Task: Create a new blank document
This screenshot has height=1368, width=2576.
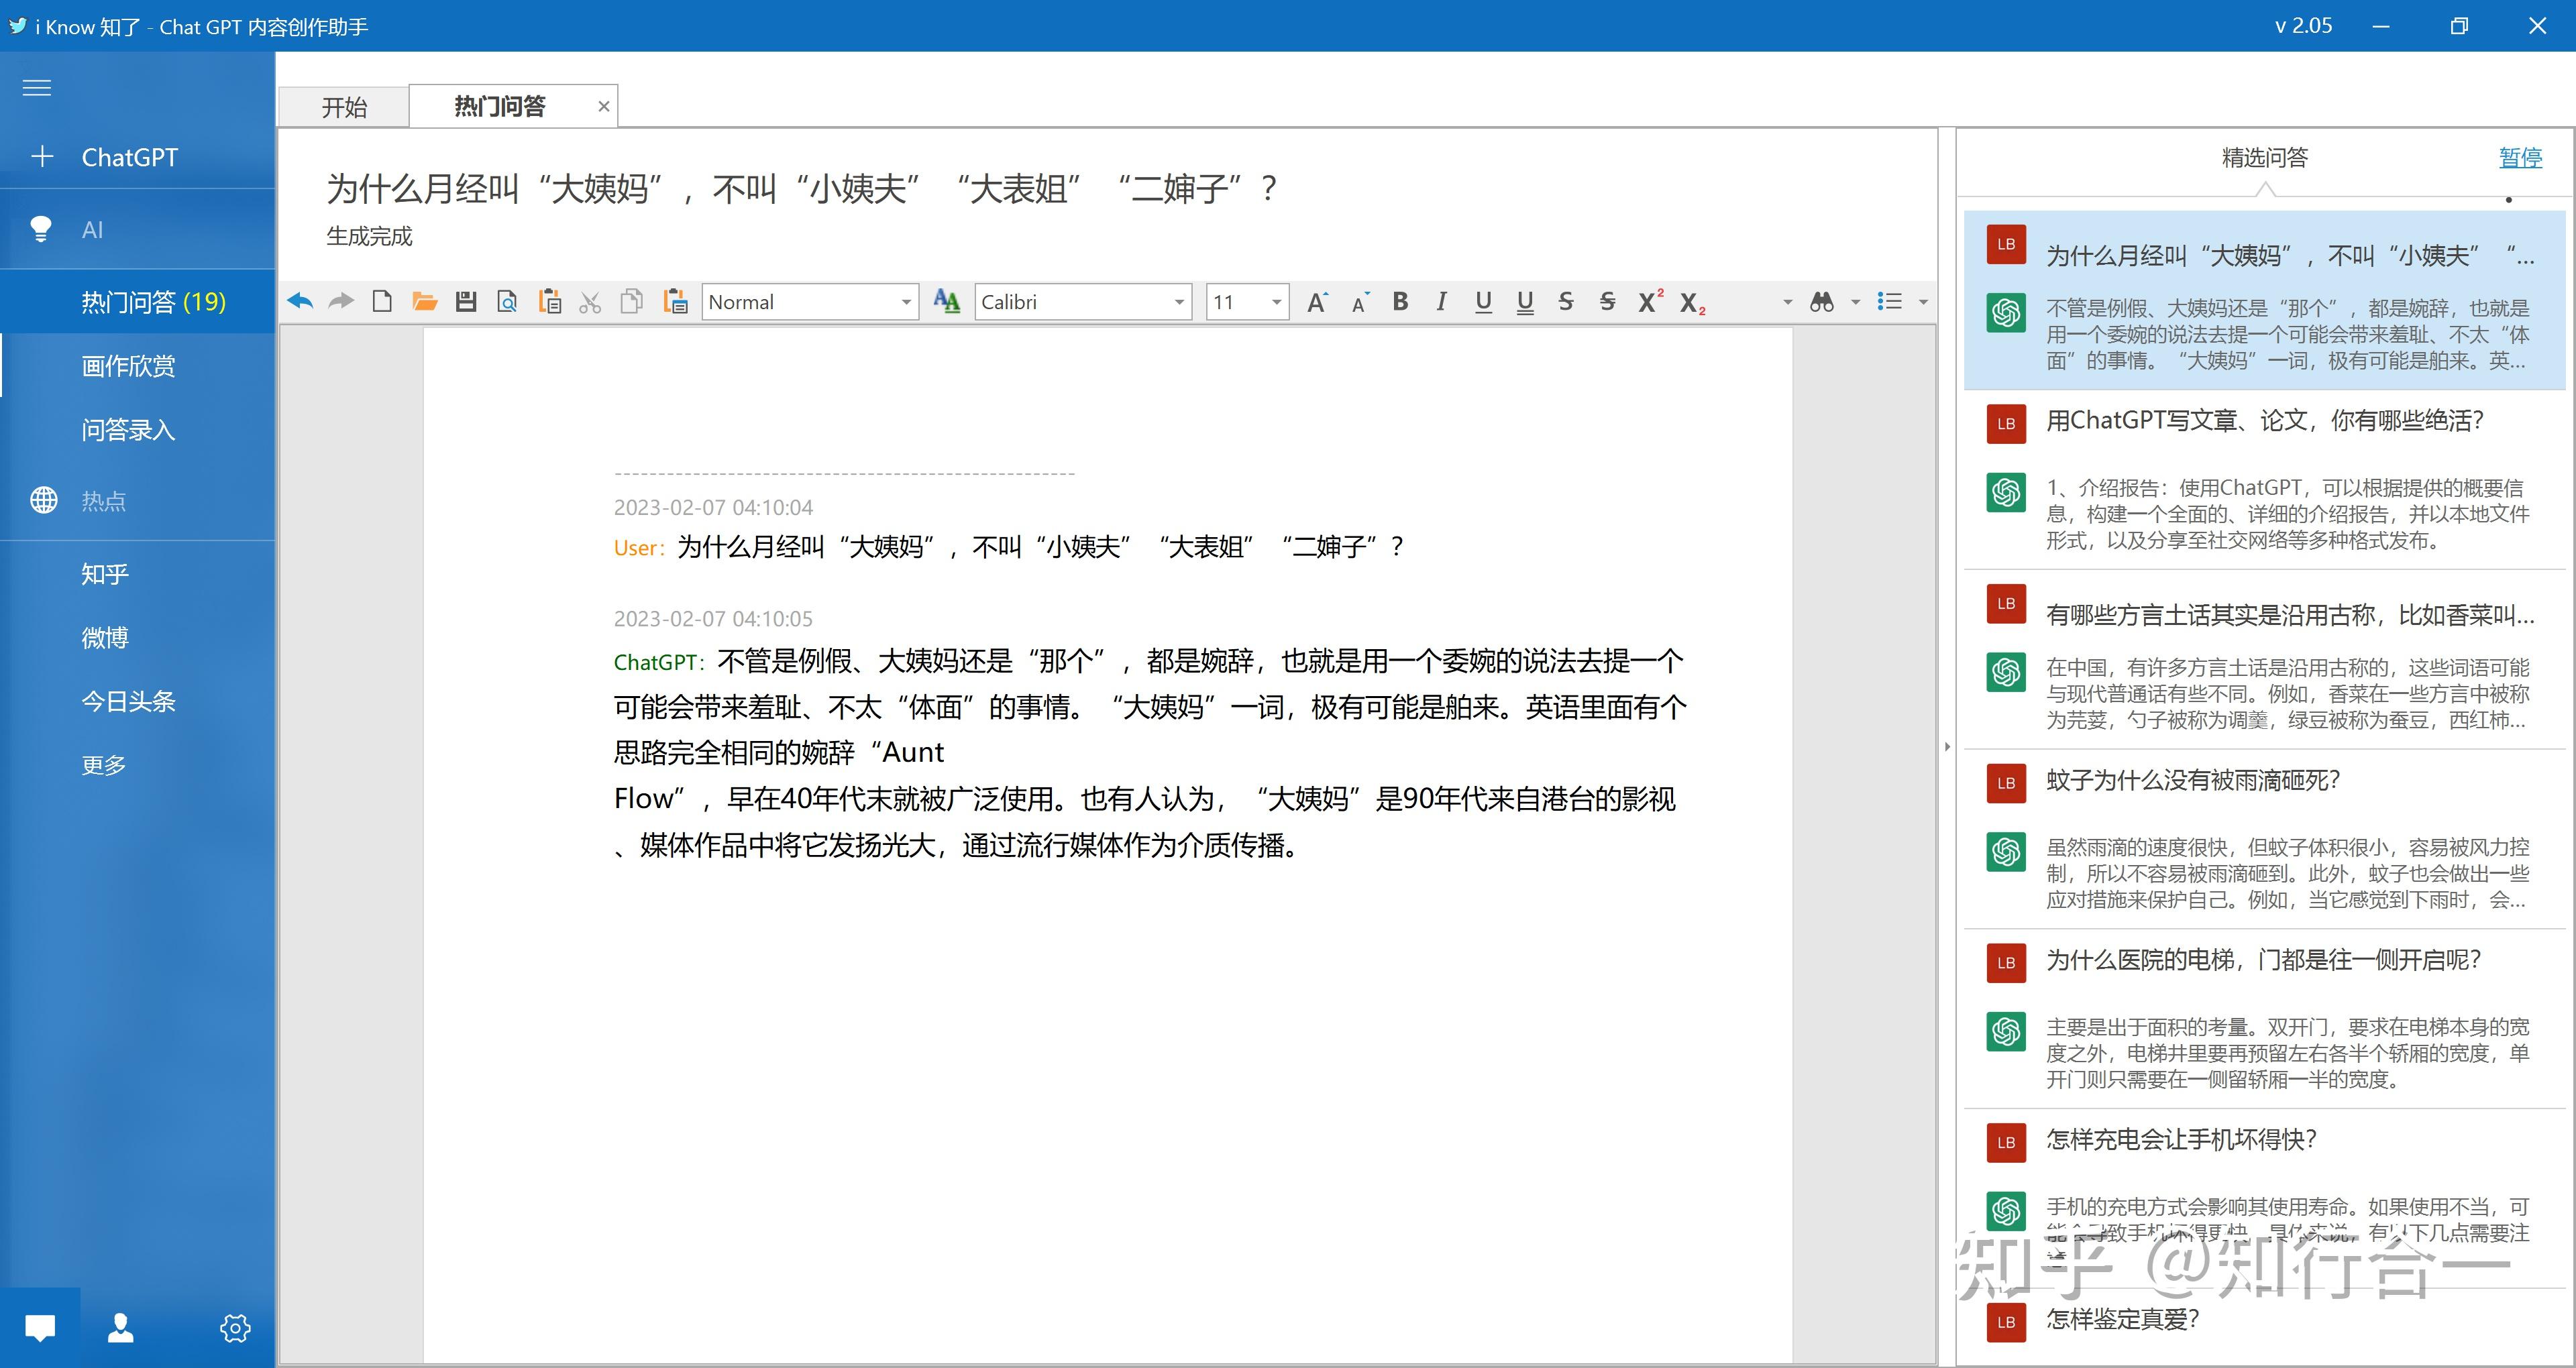Action: [382, 301]
